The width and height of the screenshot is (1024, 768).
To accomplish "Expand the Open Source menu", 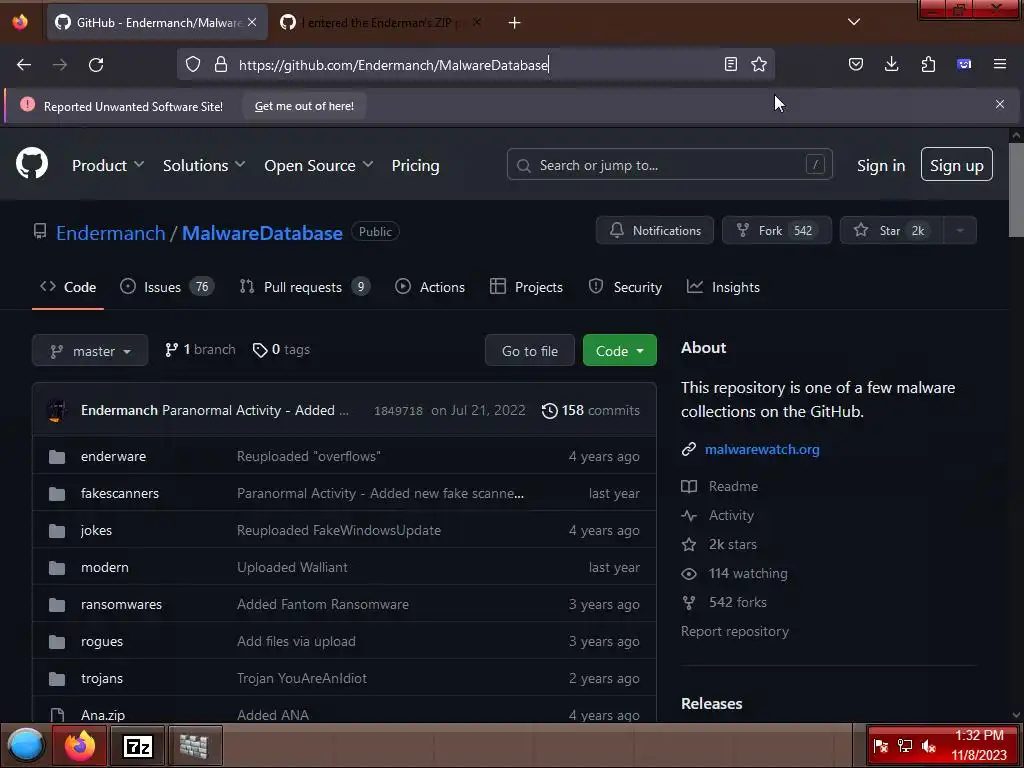I will tap(319, 165).
